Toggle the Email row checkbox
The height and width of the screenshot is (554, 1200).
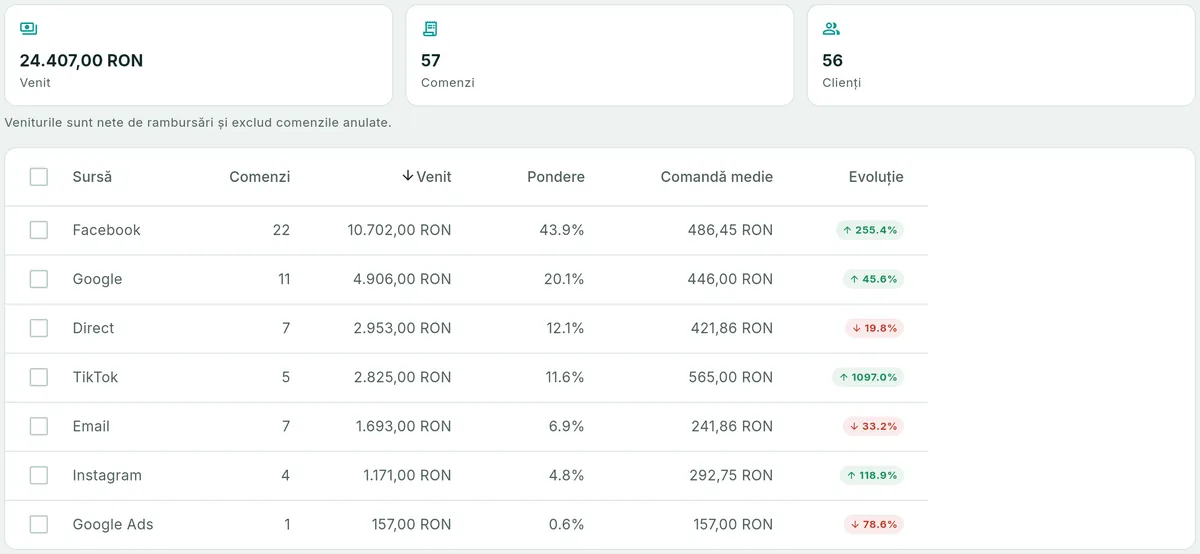pos(39,426)
